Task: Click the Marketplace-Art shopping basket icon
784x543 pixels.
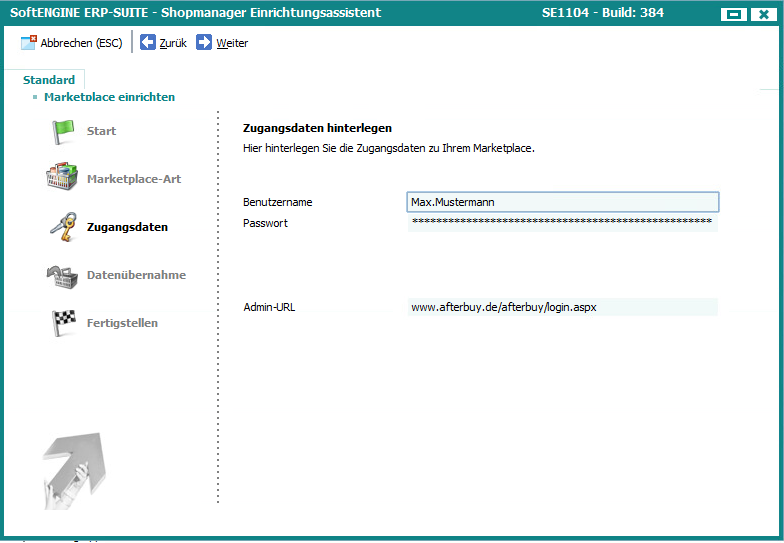Action: [x=62, y=176]
